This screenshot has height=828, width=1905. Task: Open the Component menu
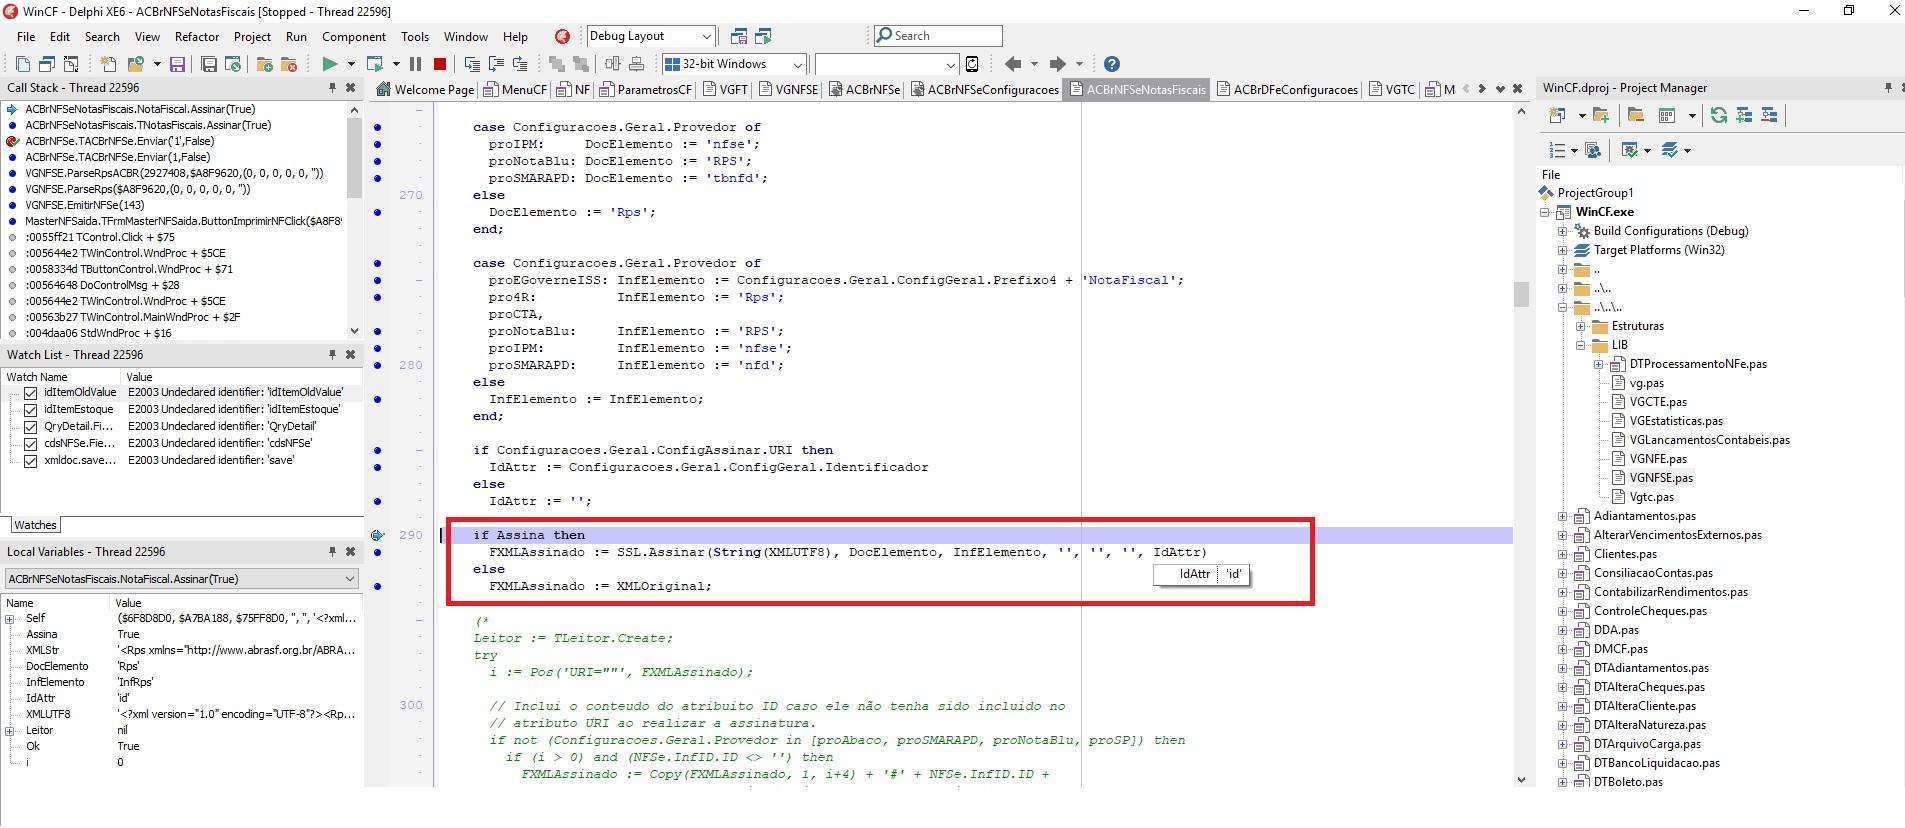(353, 37)
